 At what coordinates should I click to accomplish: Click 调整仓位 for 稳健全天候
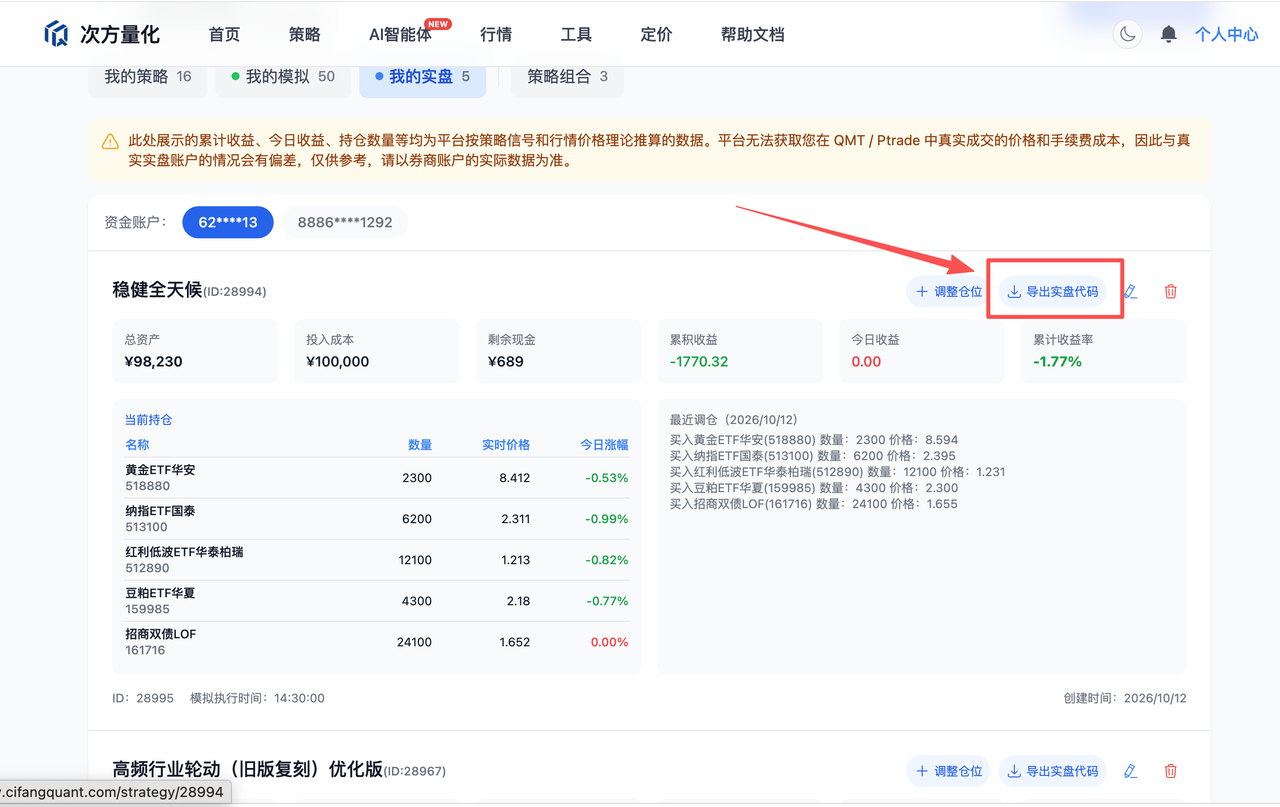click(x=949, y=292)
